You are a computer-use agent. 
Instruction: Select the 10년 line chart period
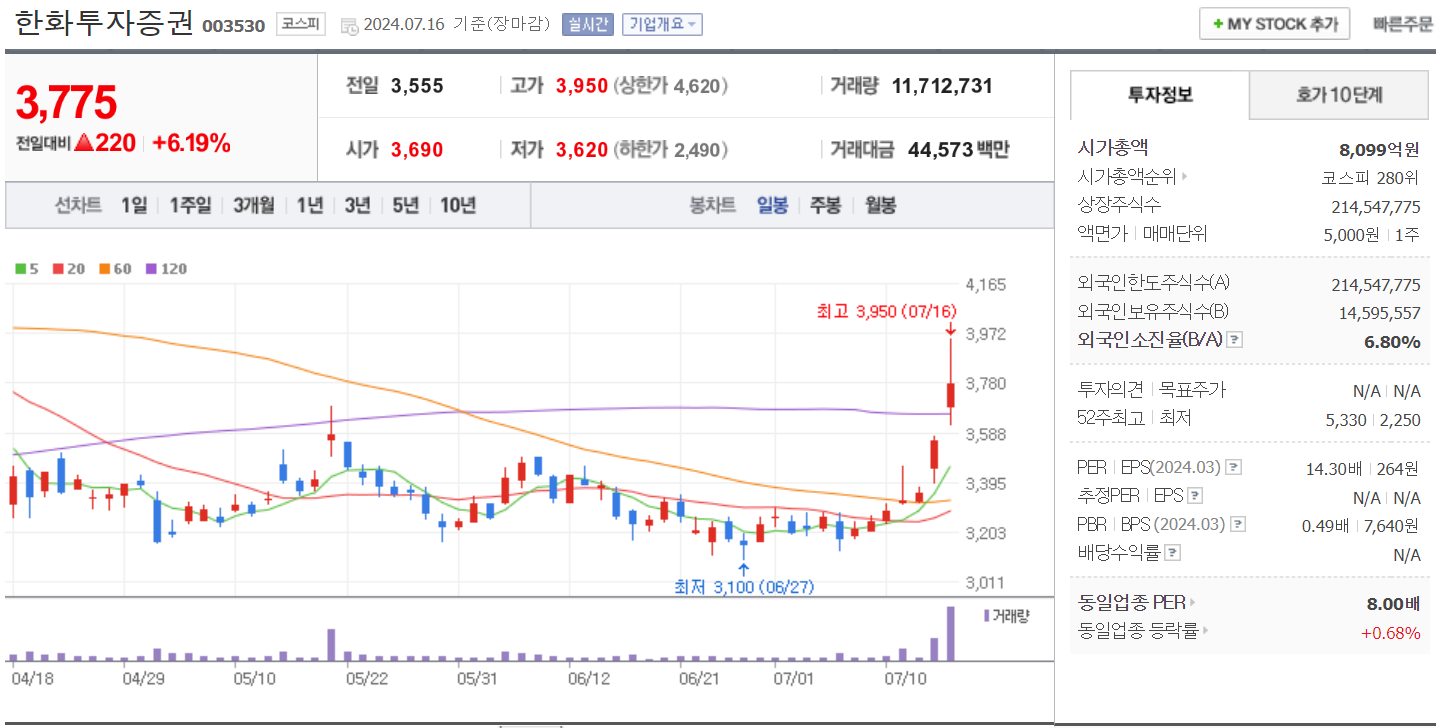458,205
